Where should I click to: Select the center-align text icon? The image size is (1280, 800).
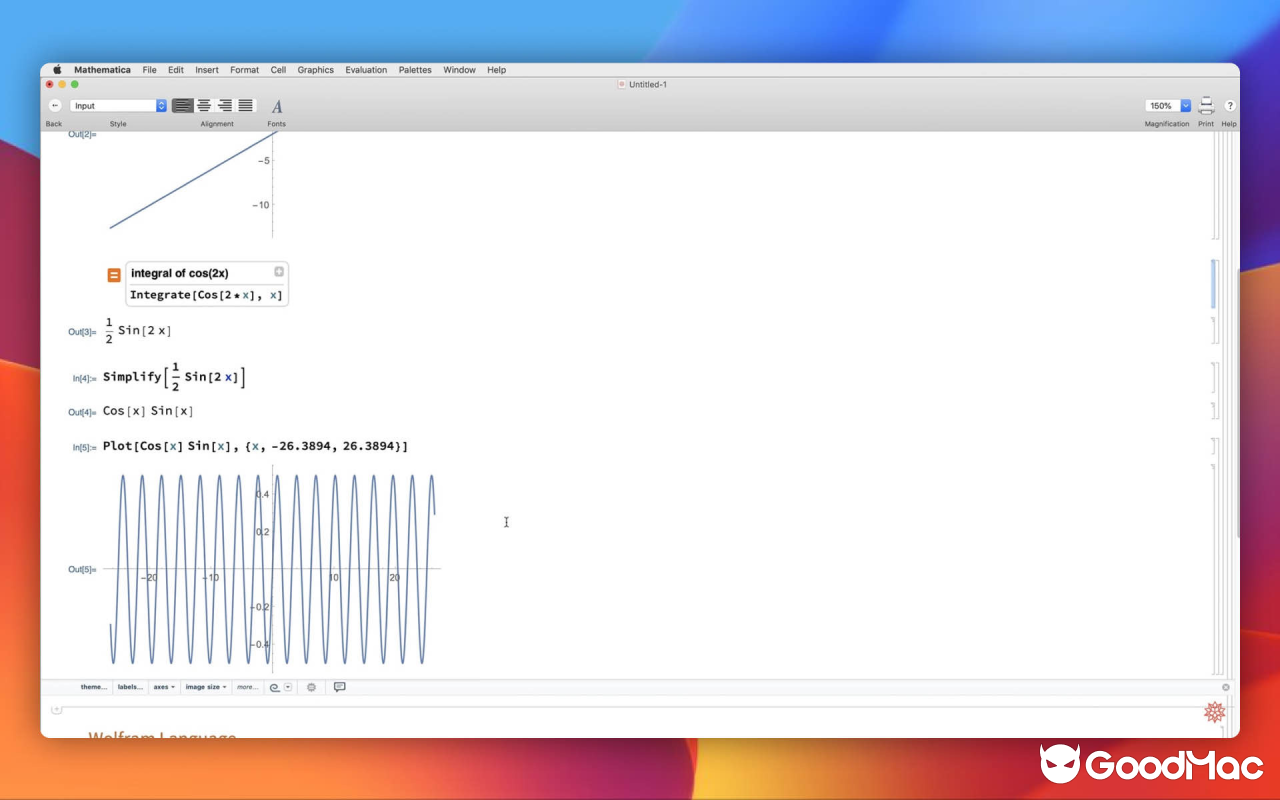tap(204, 105)
